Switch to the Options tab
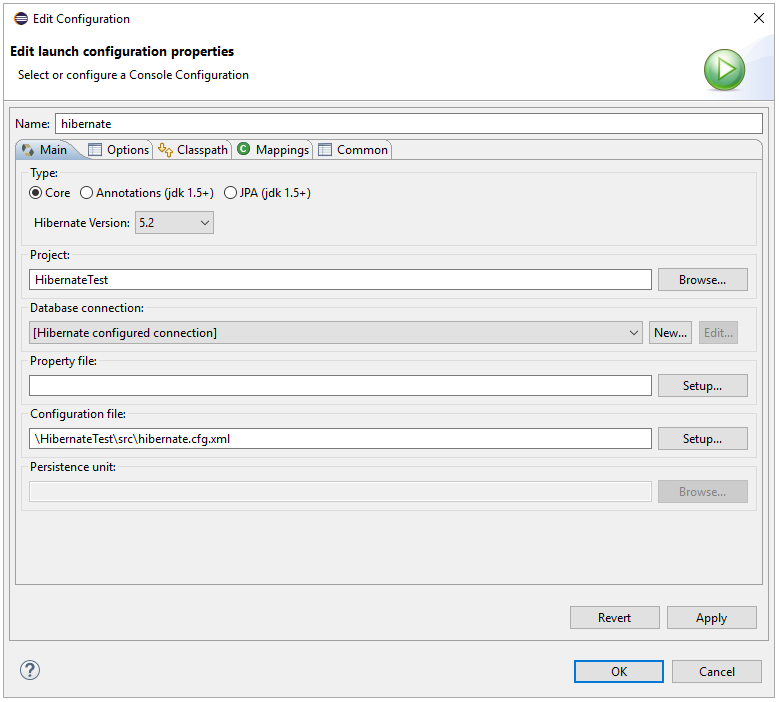779x702 pixels. tap(119, 150)
